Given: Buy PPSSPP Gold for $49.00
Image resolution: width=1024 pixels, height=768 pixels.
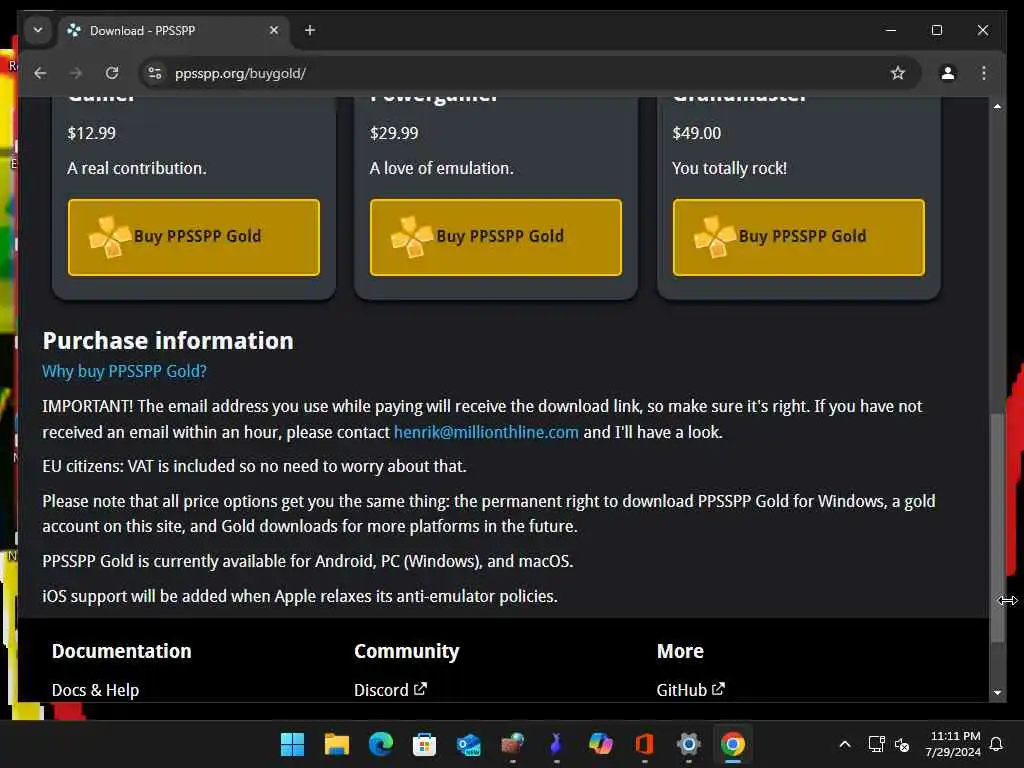Looking at the screenshot, I should pos(799,237).
